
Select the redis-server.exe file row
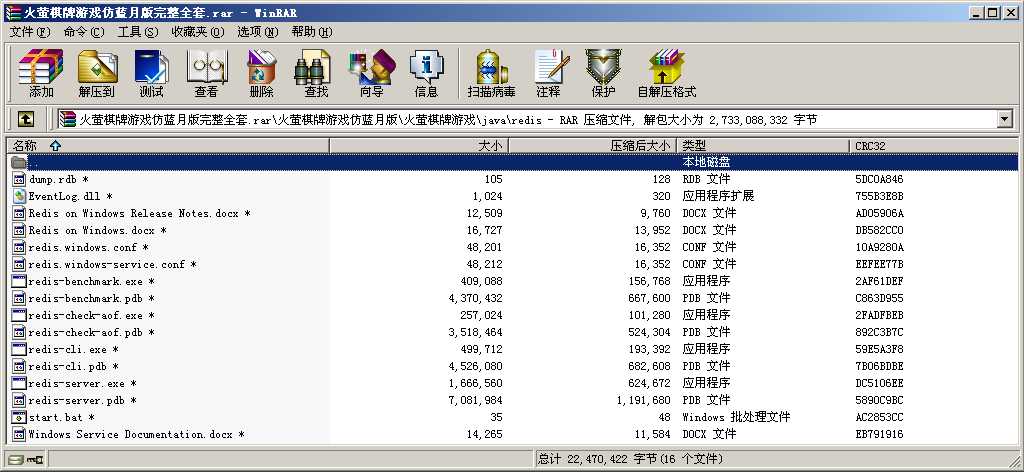click(x=512, y=383)
